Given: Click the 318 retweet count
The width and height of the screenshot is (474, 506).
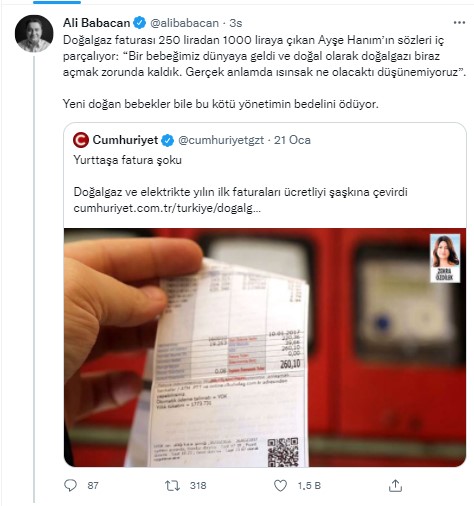Looking at the screenshot, I should coord(198,485).
